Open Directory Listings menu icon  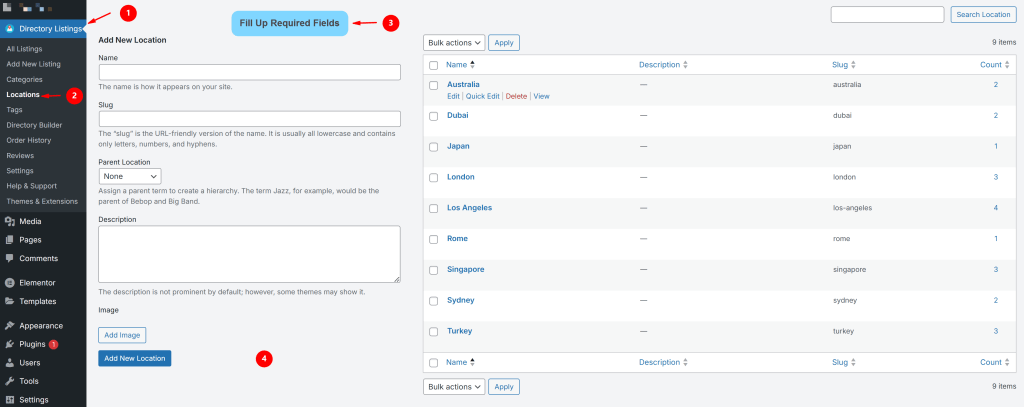pos(10,29)
